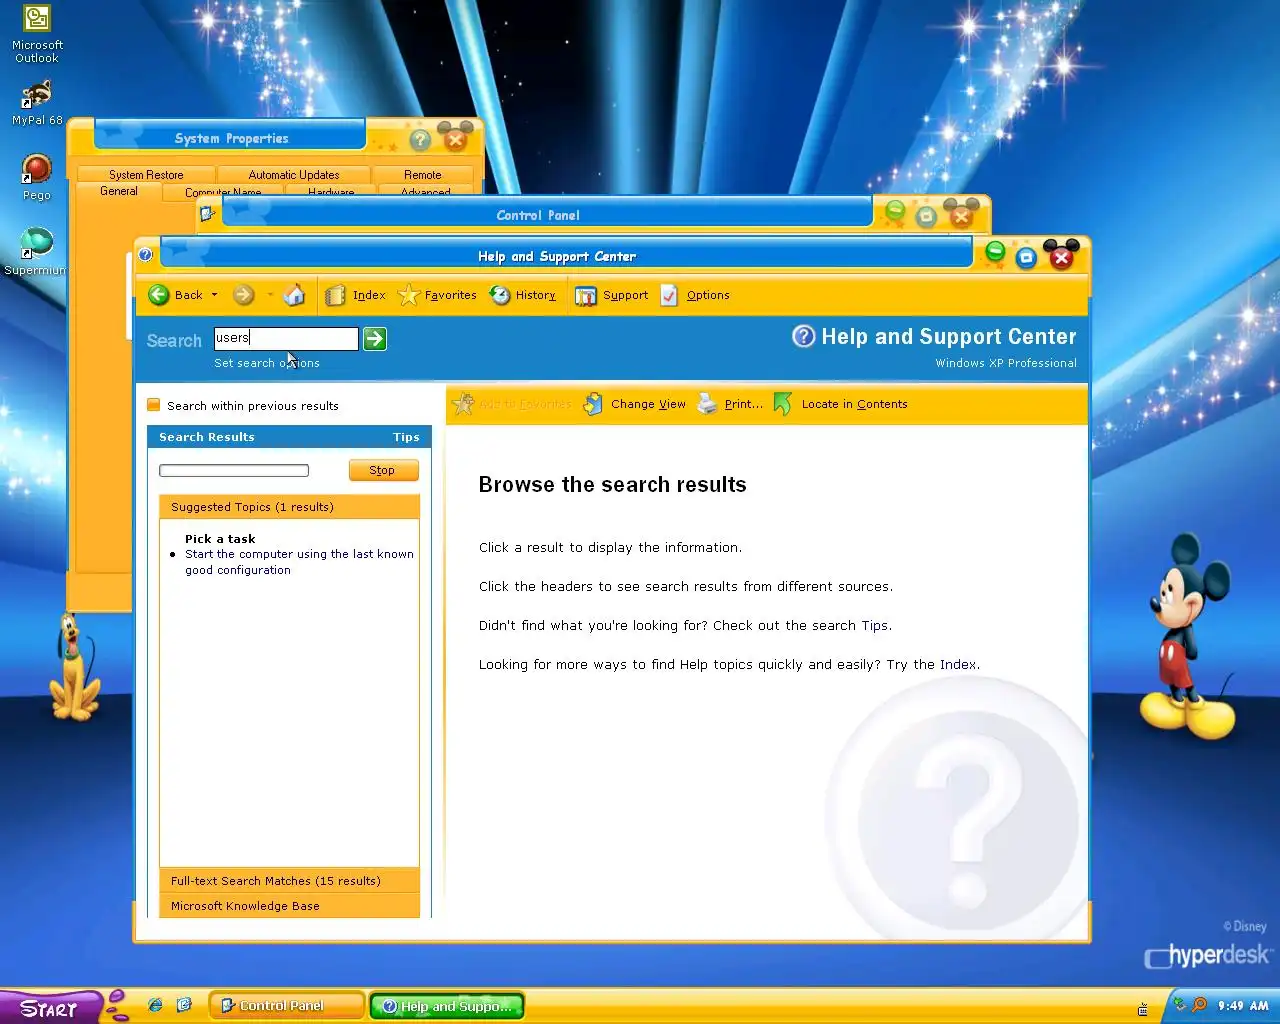Expand Full-text Search Matches (15 results)
1280x1024 pixels.
[289, 881]
